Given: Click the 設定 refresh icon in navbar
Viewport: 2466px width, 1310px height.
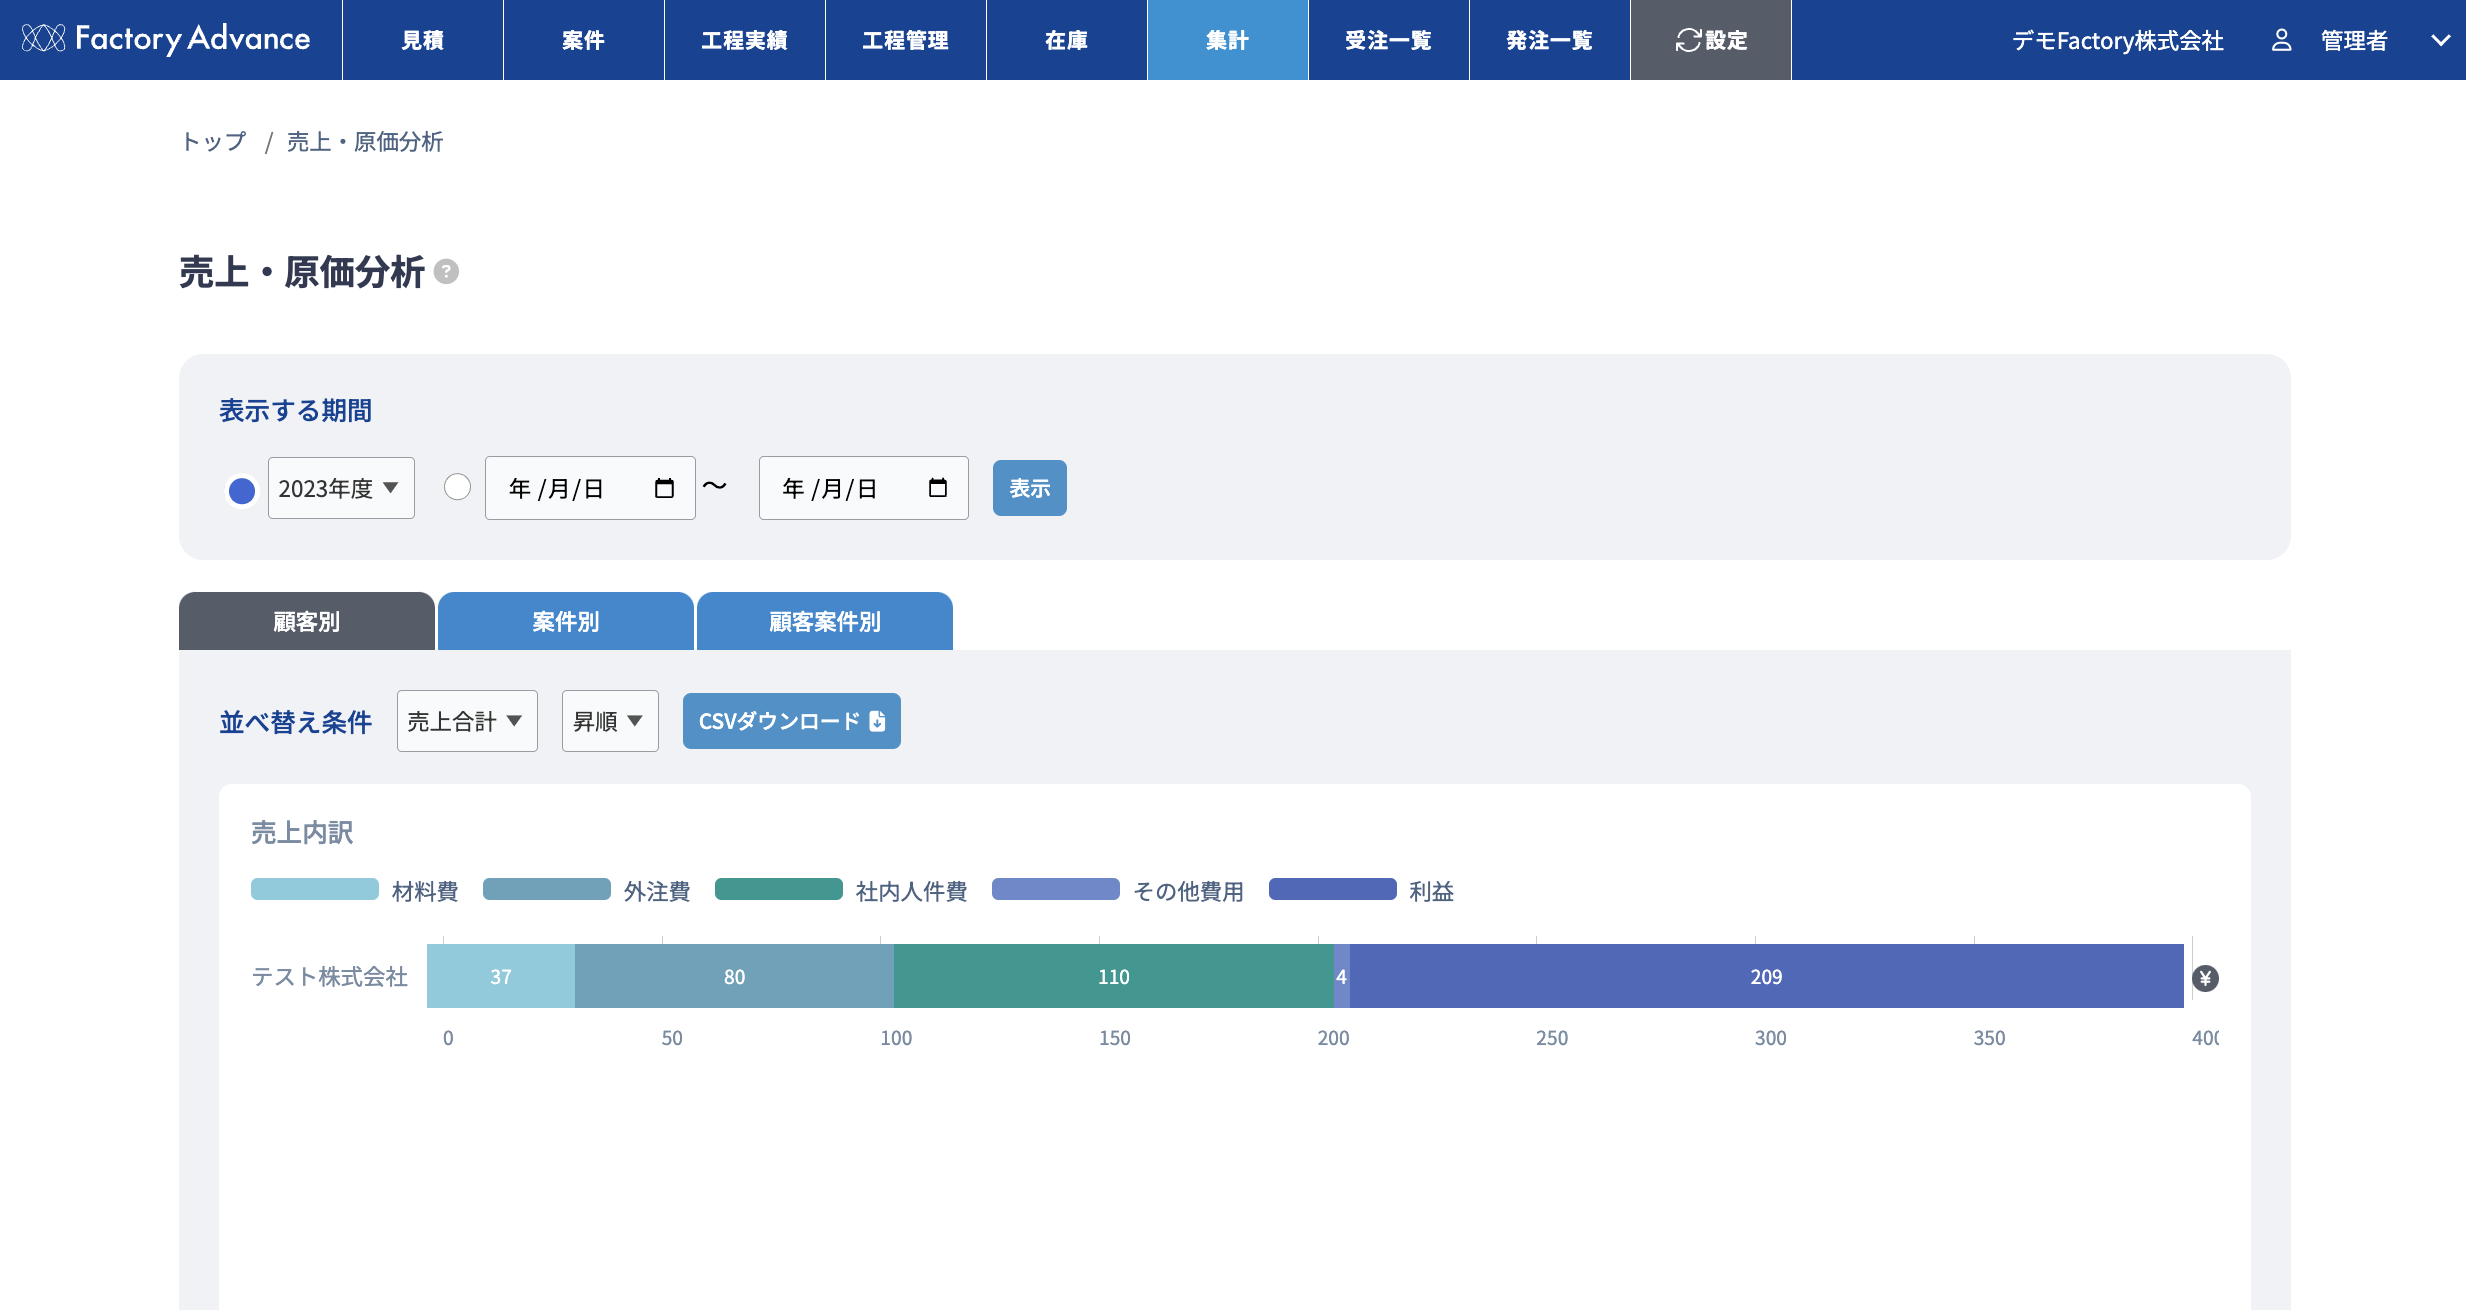Looking at the screenshot, I should tap(1688, 40).
